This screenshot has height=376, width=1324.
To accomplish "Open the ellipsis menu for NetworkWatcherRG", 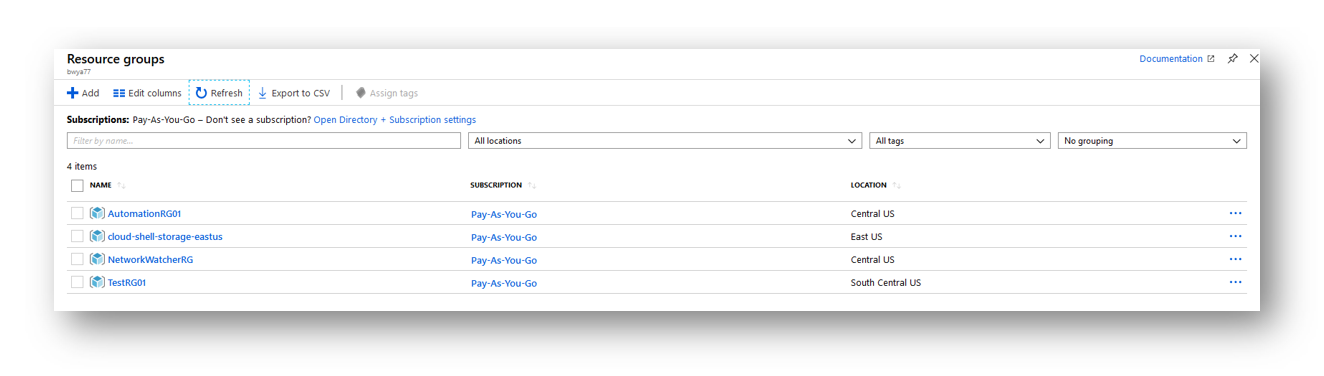I will pos(1235,259).
